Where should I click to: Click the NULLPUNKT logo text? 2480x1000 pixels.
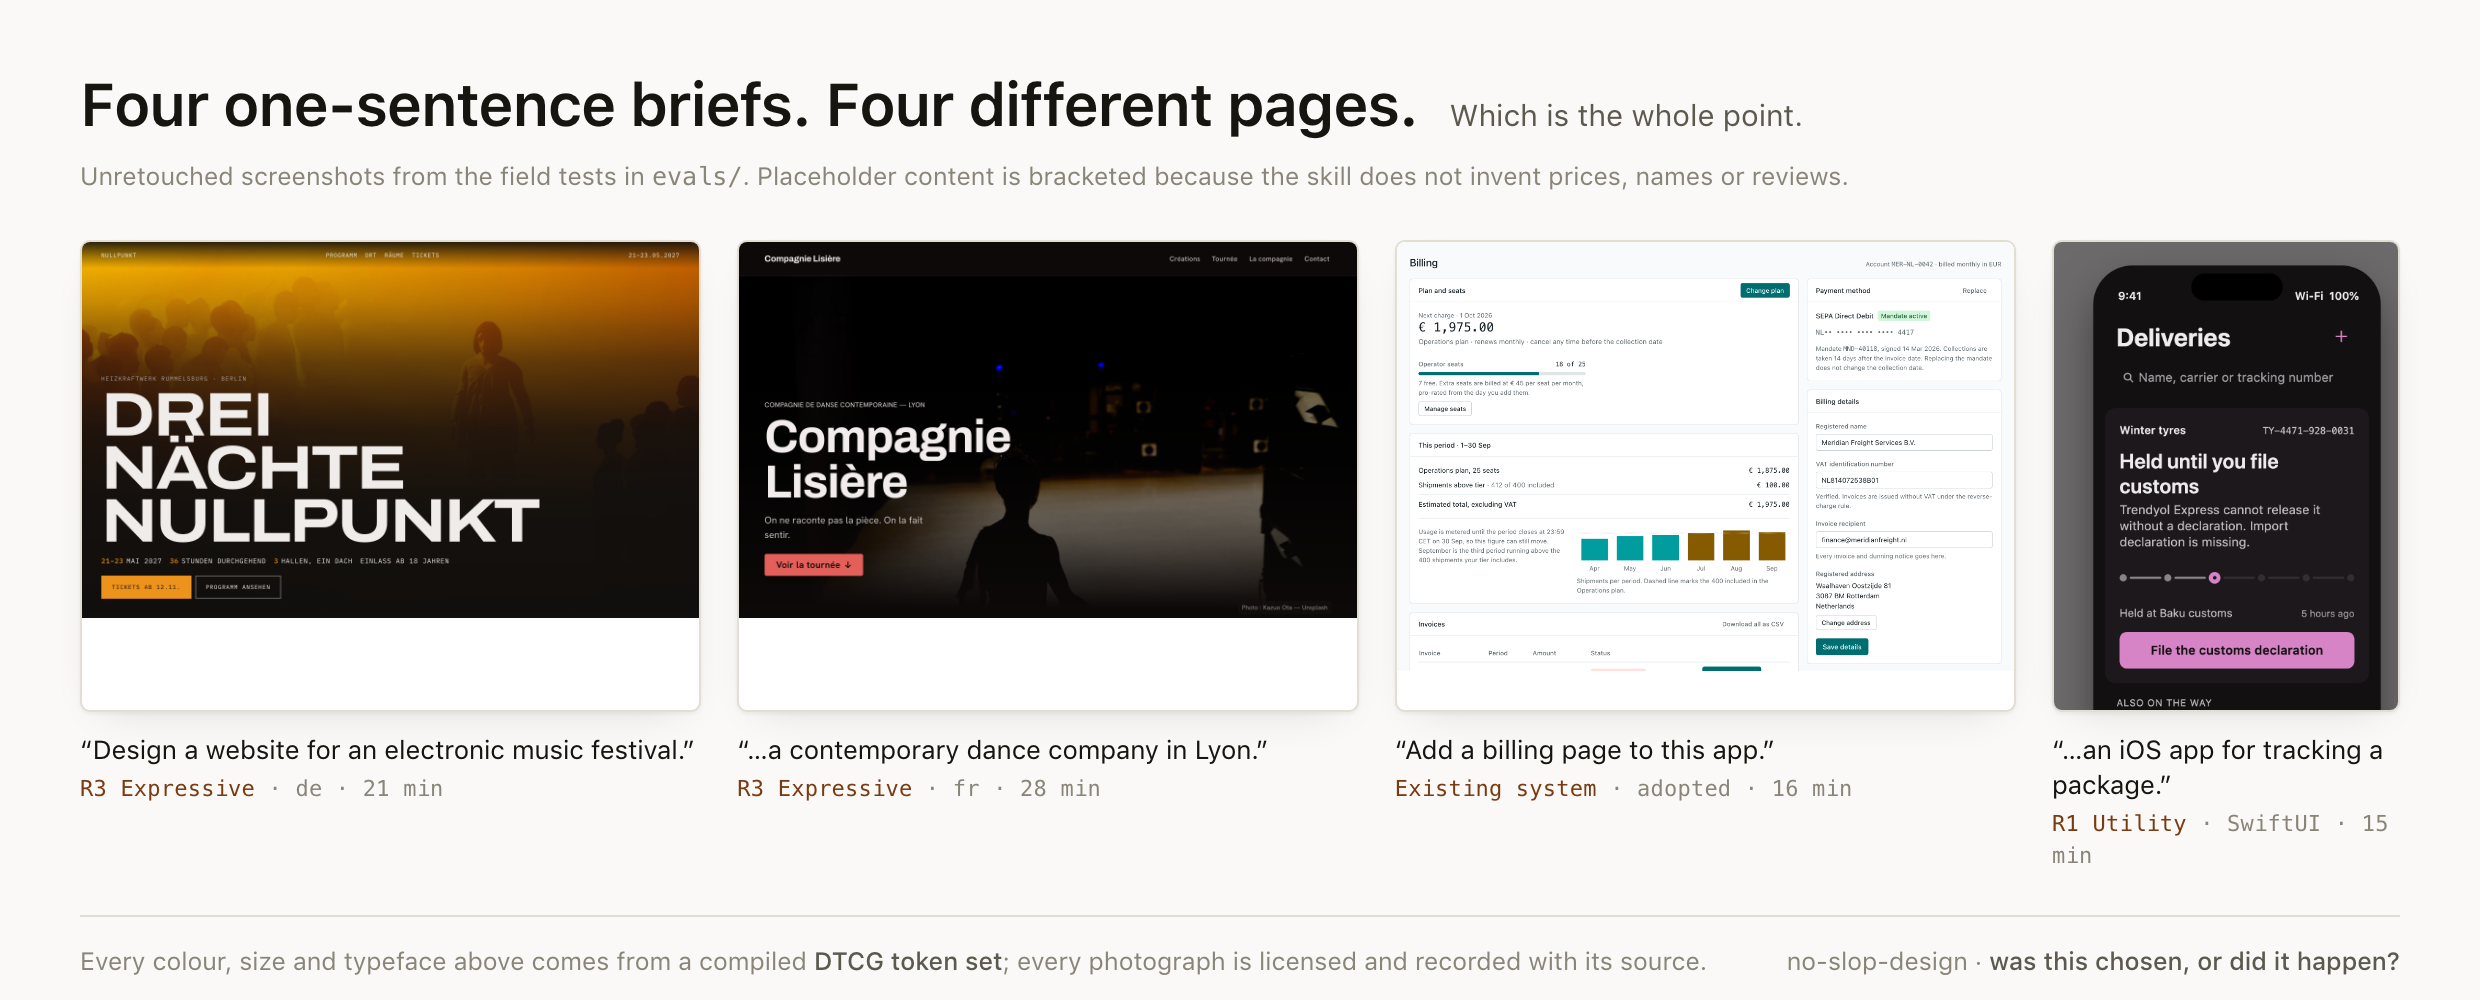pyautogui.click(x=119, y=255)
